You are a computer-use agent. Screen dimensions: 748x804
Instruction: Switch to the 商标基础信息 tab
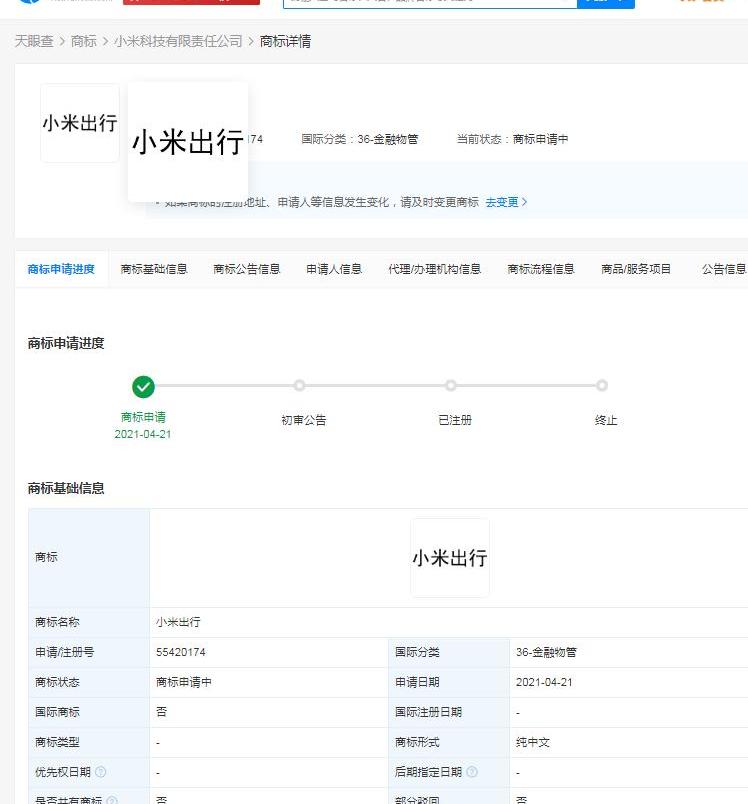(x=154, y=269)
